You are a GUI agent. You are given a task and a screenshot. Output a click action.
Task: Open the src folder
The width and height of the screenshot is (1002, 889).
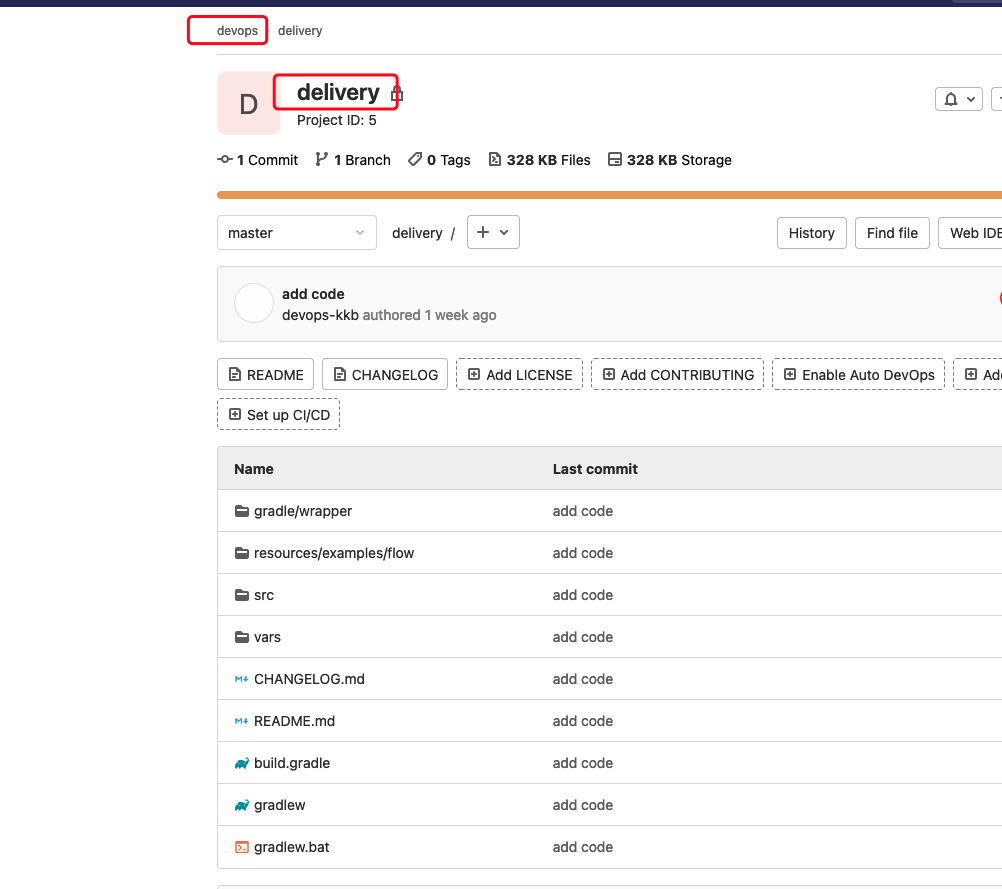pos(263,595)
